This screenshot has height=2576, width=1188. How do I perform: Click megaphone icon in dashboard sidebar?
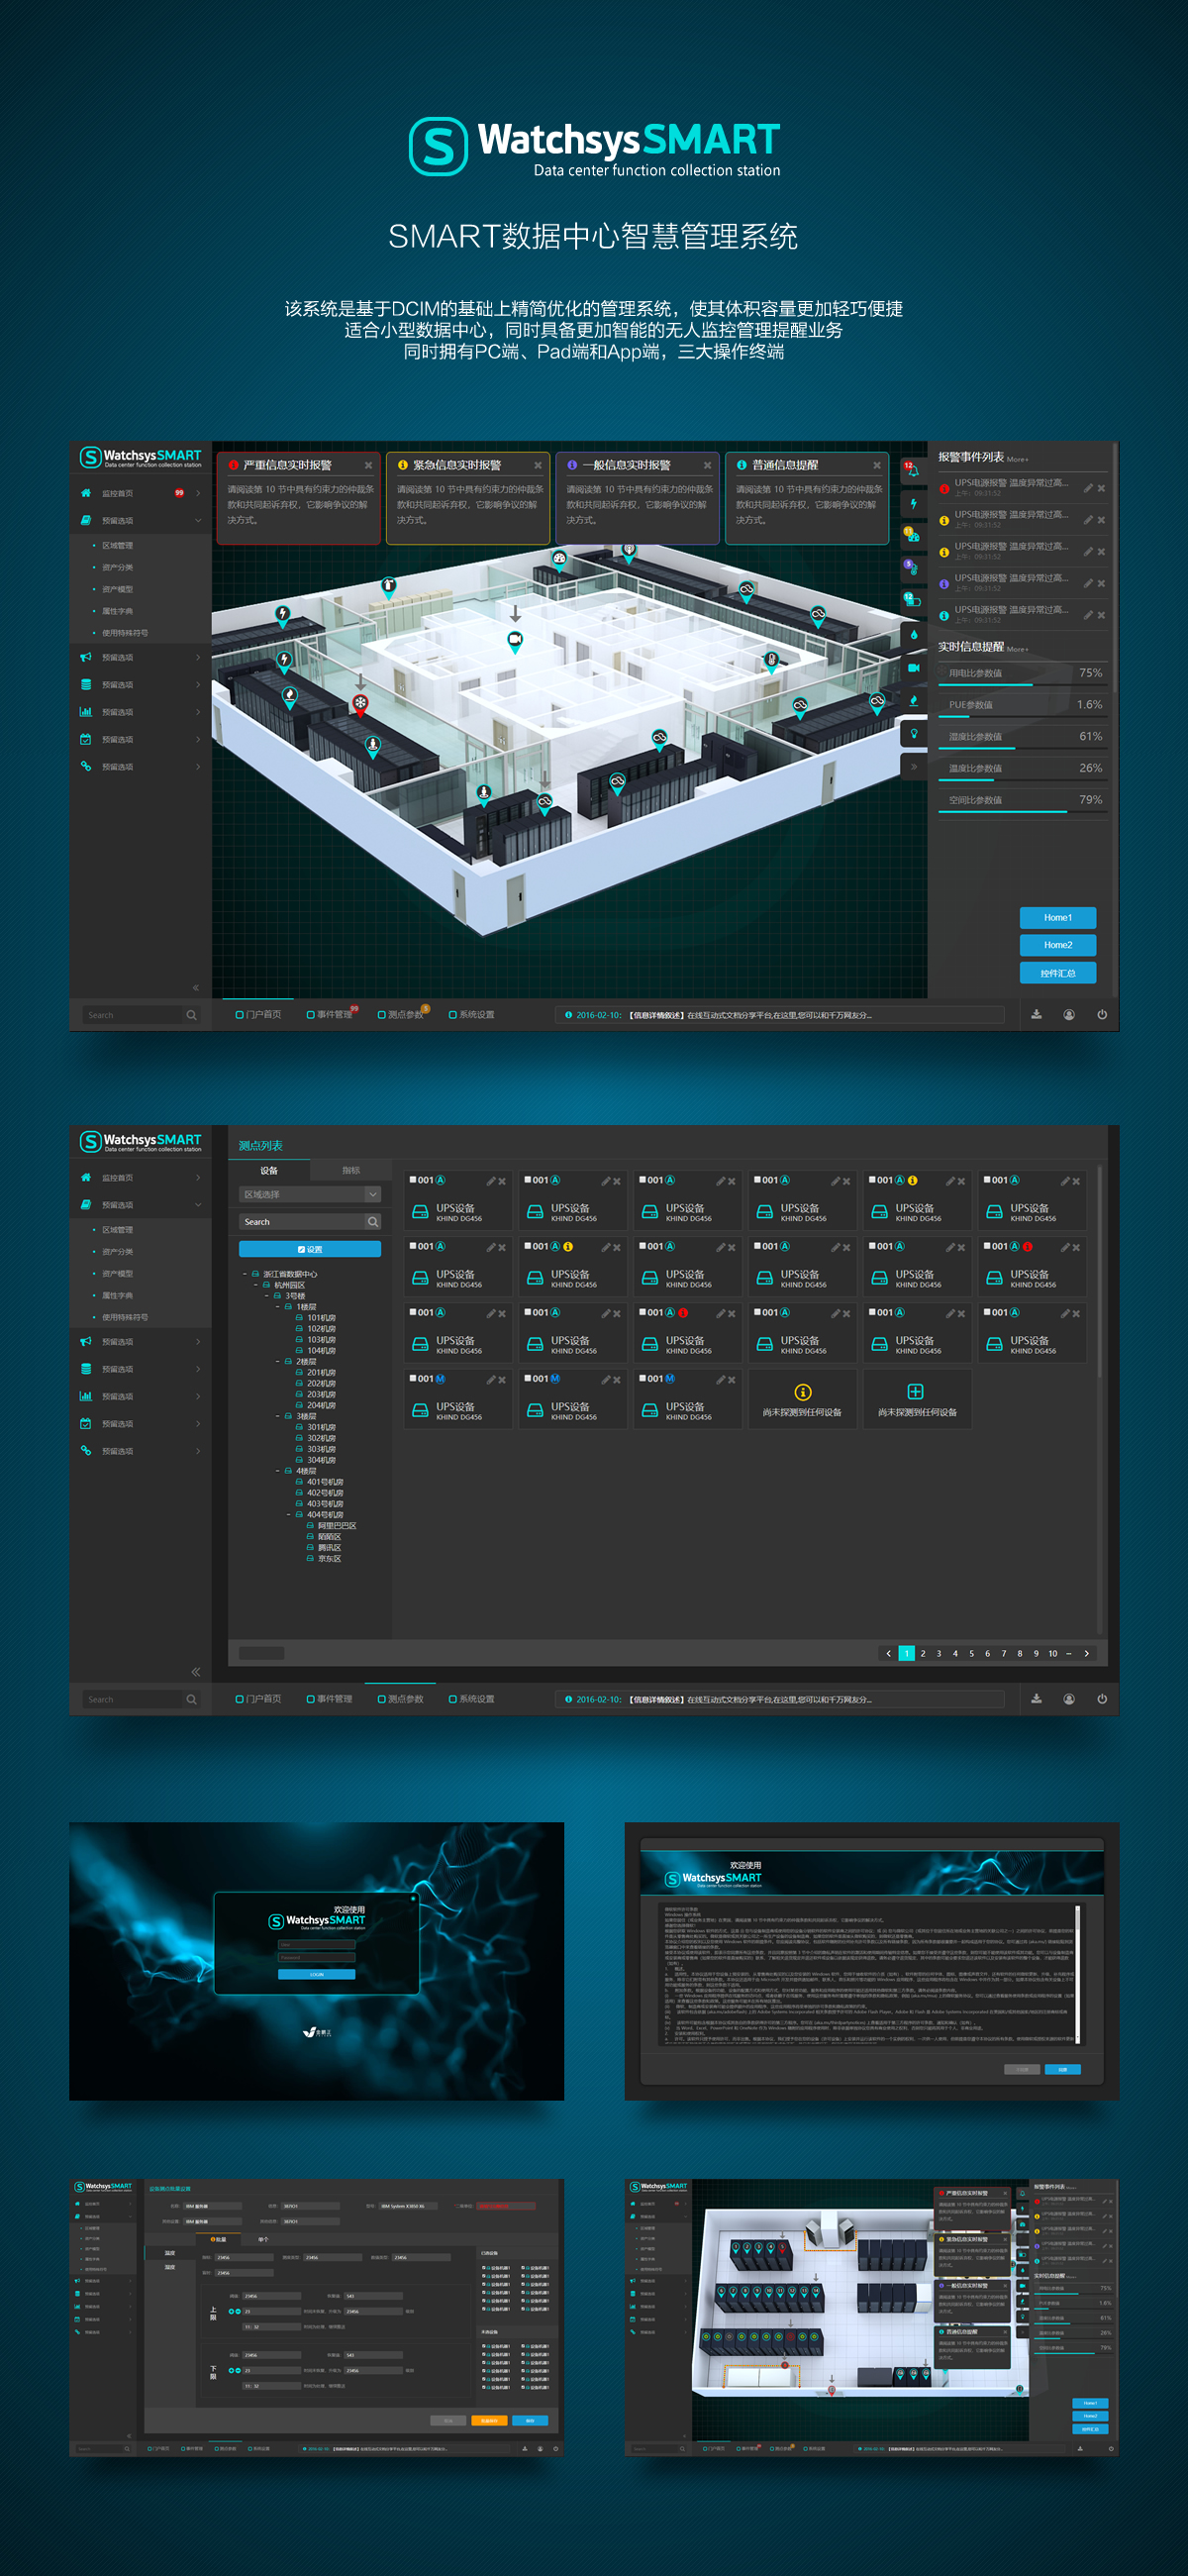click(x=86, y=657)
